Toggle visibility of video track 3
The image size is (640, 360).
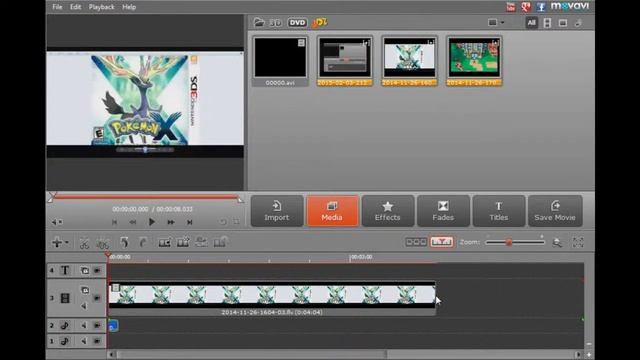[x=97, y=298]
